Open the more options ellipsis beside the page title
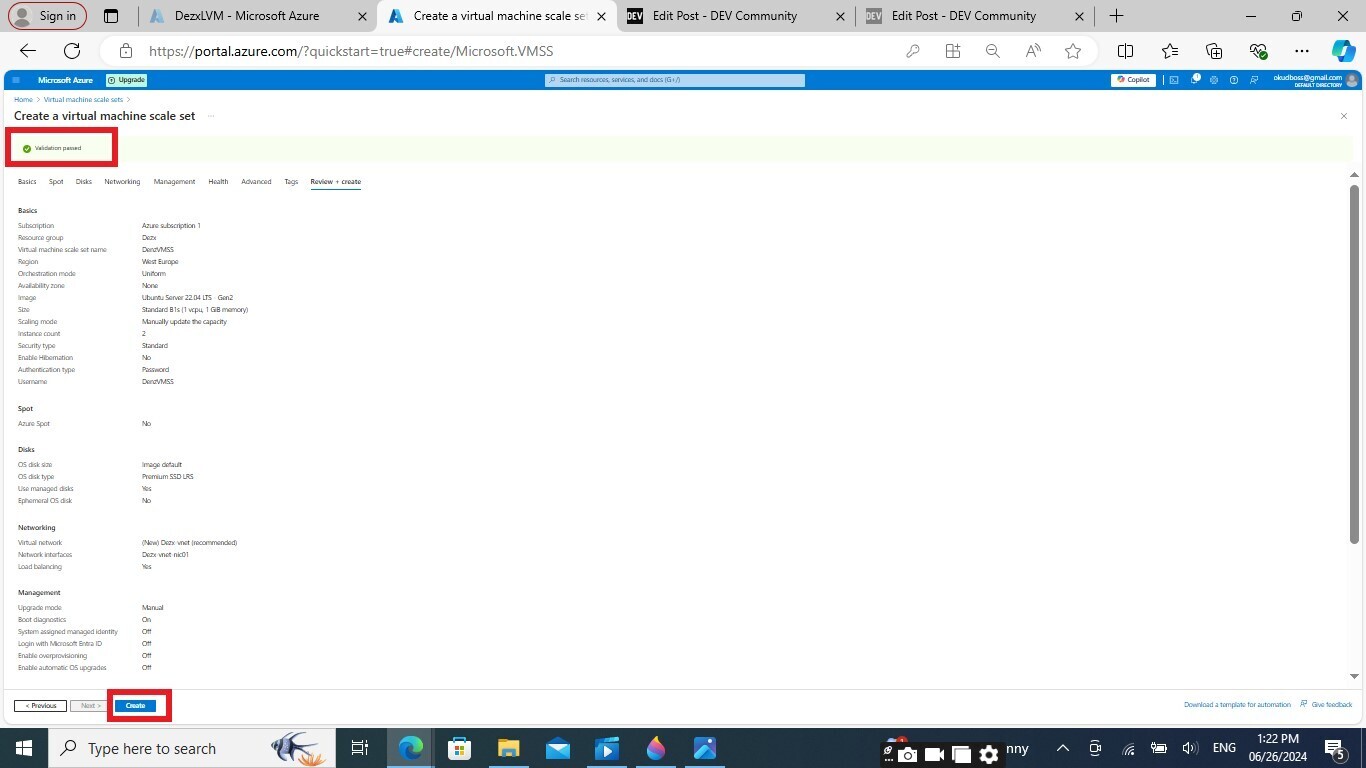Screen dimensions: 1366x768 coord(211,116)
